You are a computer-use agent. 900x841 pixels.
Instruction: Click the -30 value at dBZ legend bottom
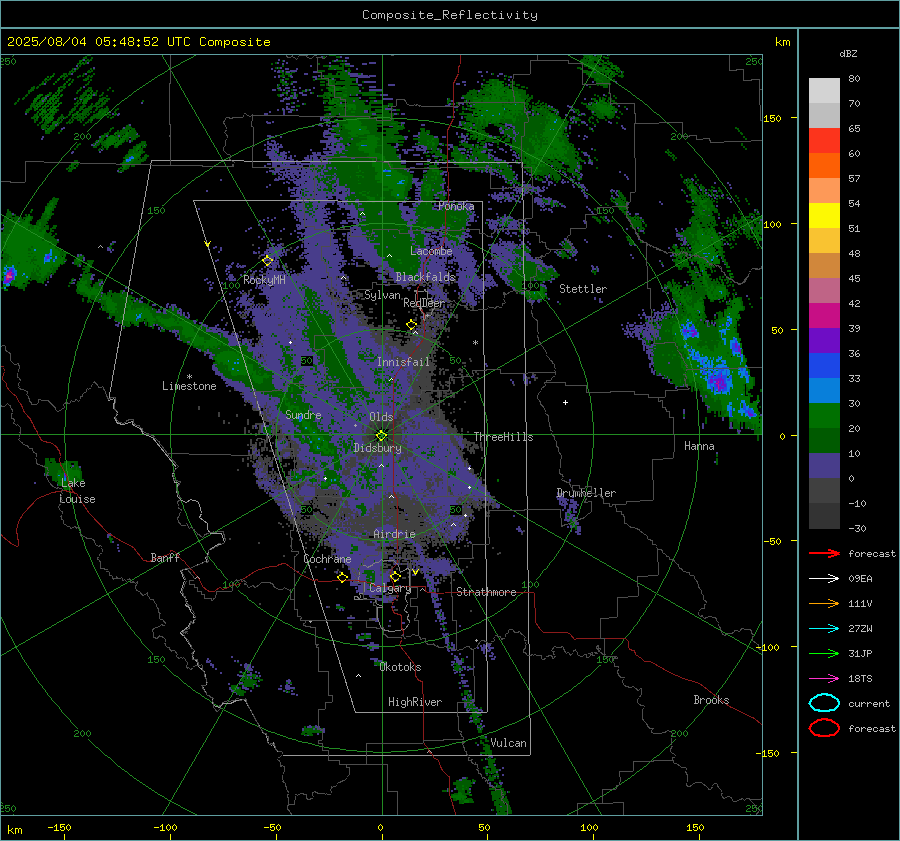(x=858, y=529)
